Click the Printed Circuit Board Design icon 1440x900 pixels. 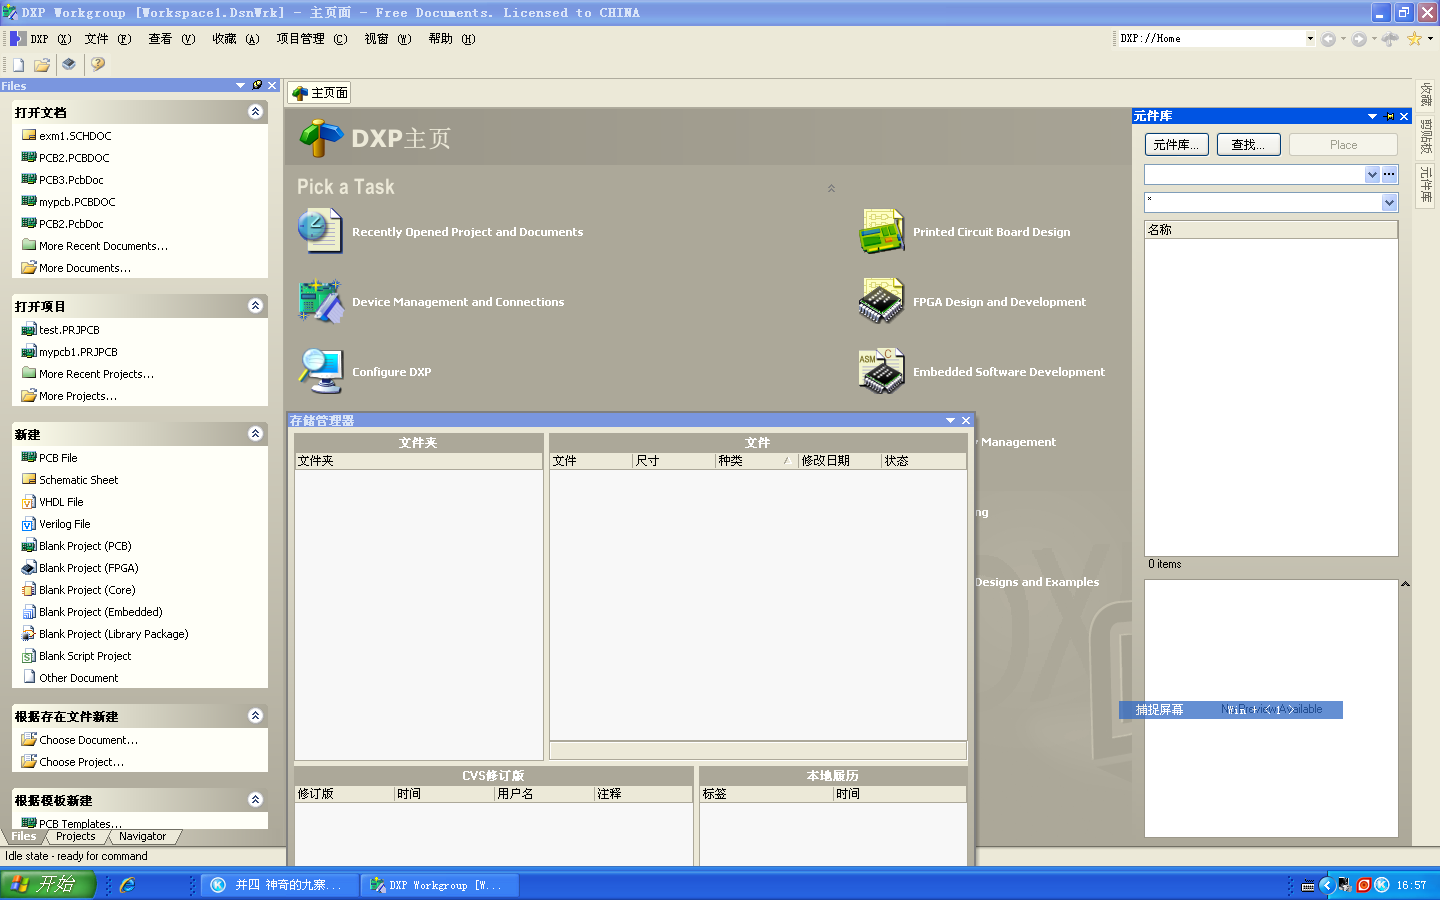[881, 231]
